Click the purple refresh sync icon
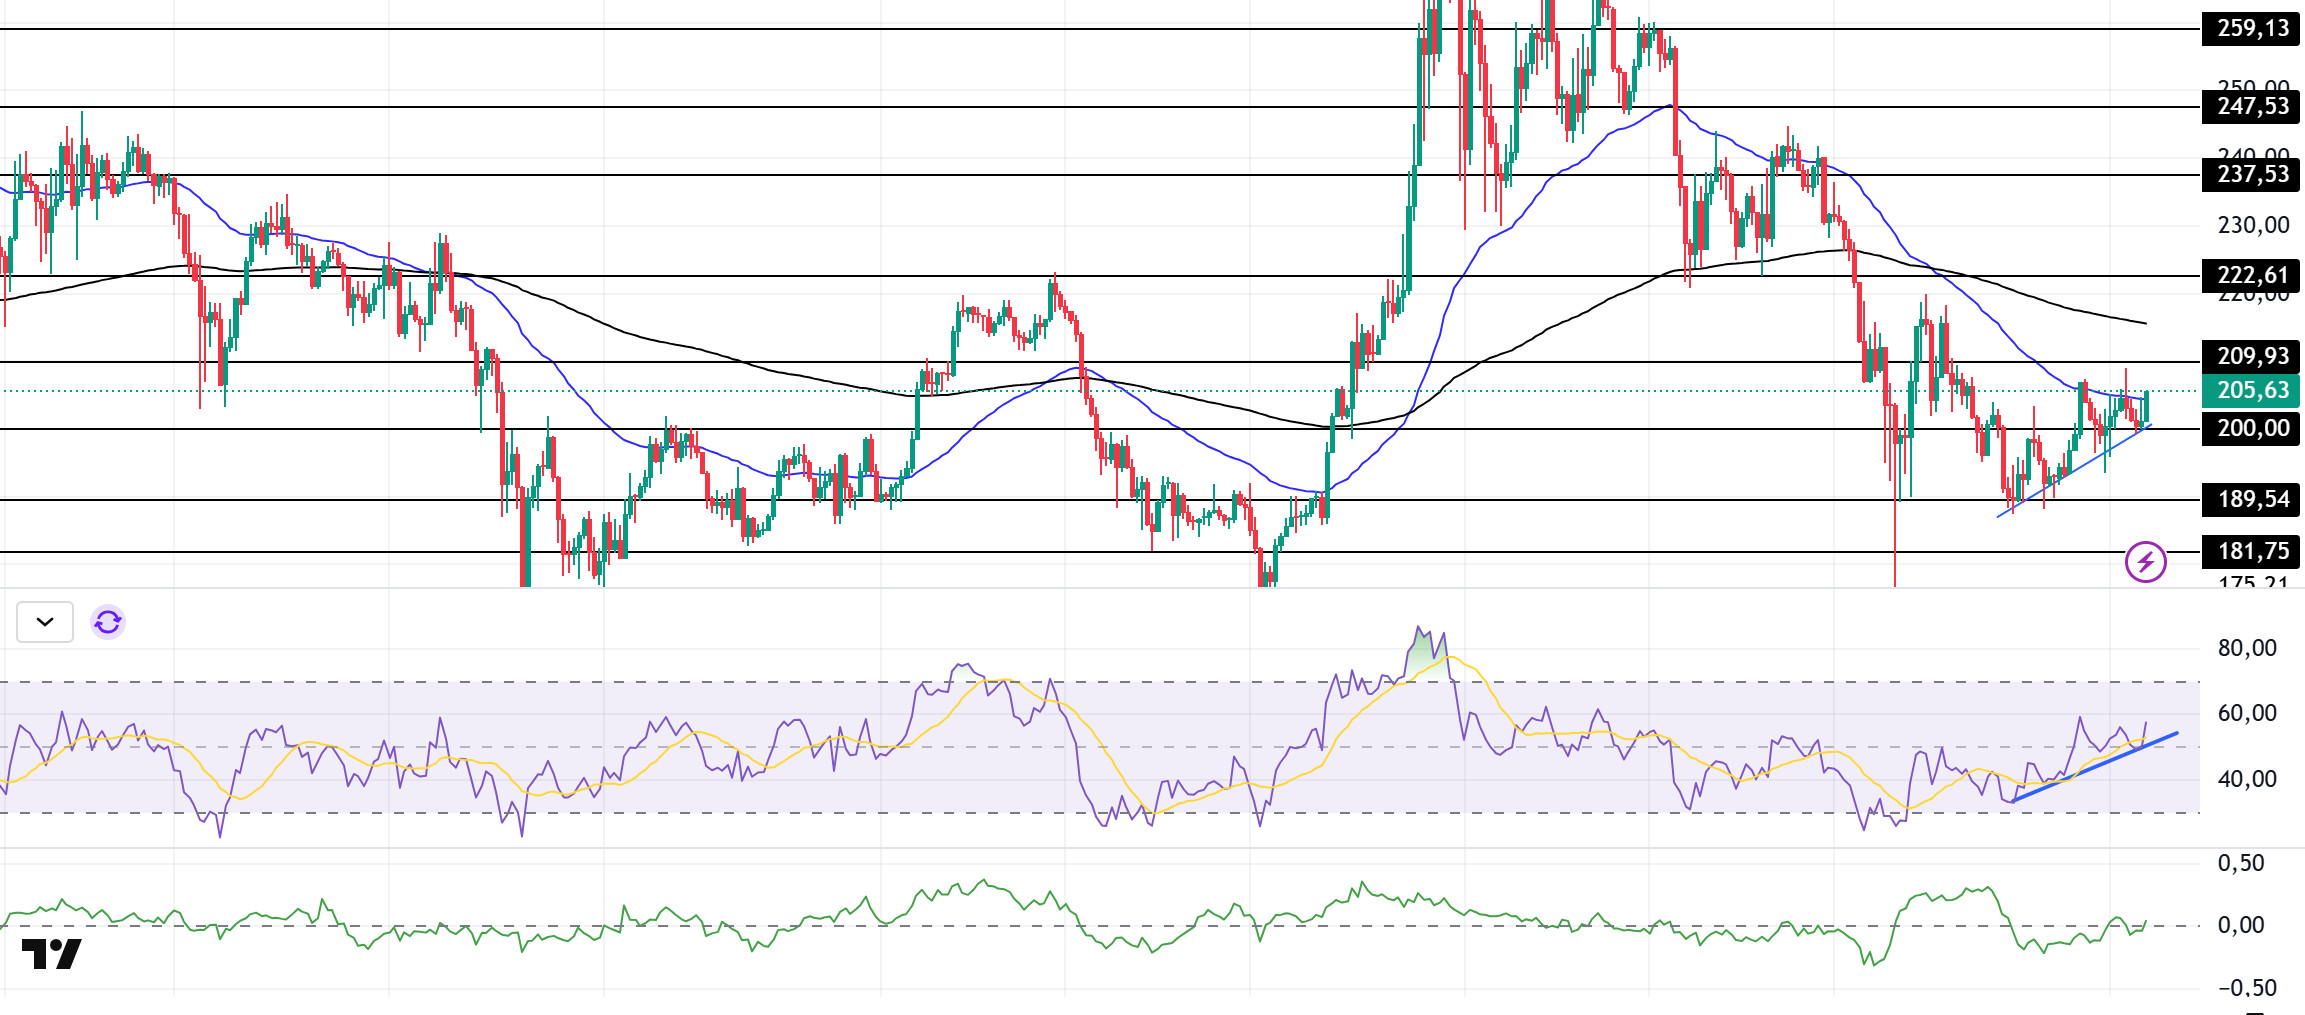 coord(108,622)
